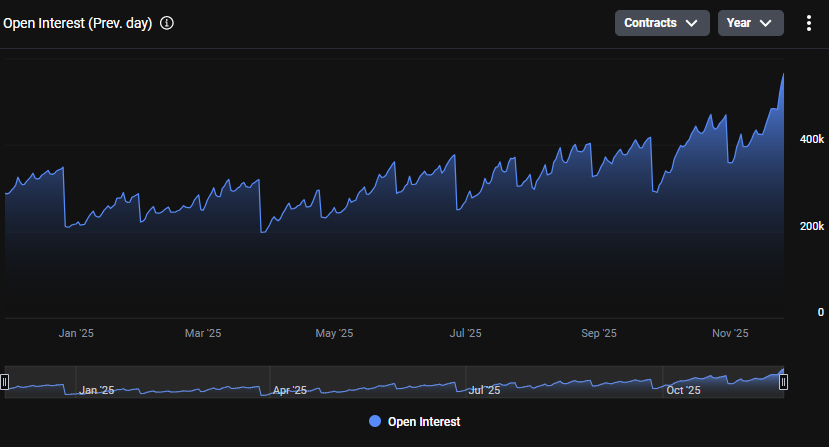The image size is (829, 447).
Task: Open the Contracts unit selector
Action: coord(661,23)
